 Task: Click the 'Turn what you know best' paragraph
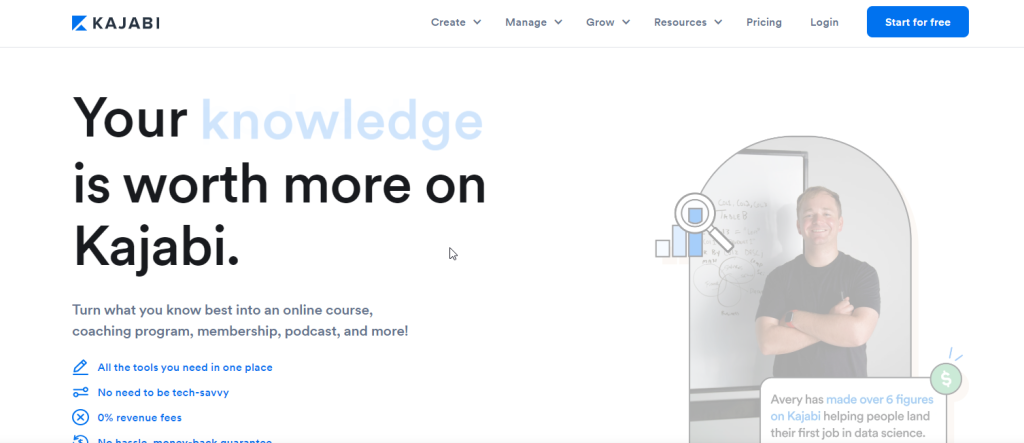[x=240, y=320]
